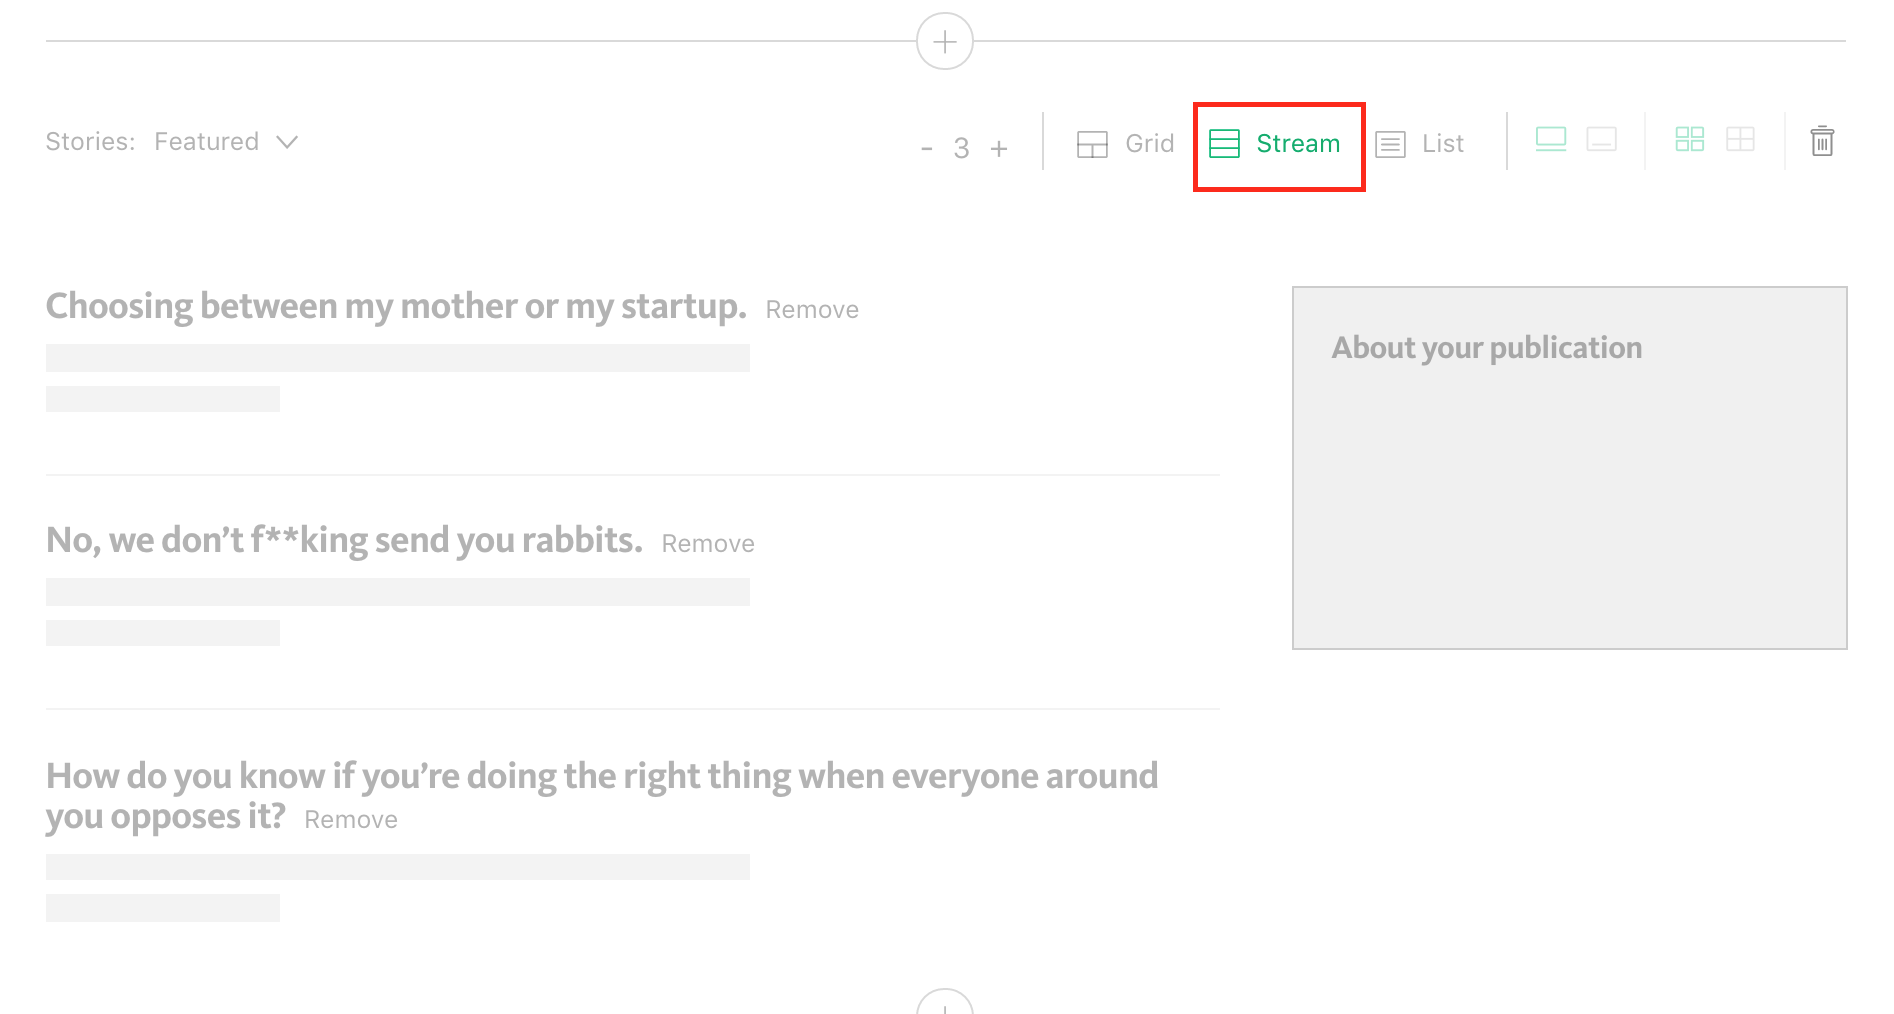This screenshot has height=1014, width=1894.
Task: Delete this section with the trash icon
Action: [1822, 141]
